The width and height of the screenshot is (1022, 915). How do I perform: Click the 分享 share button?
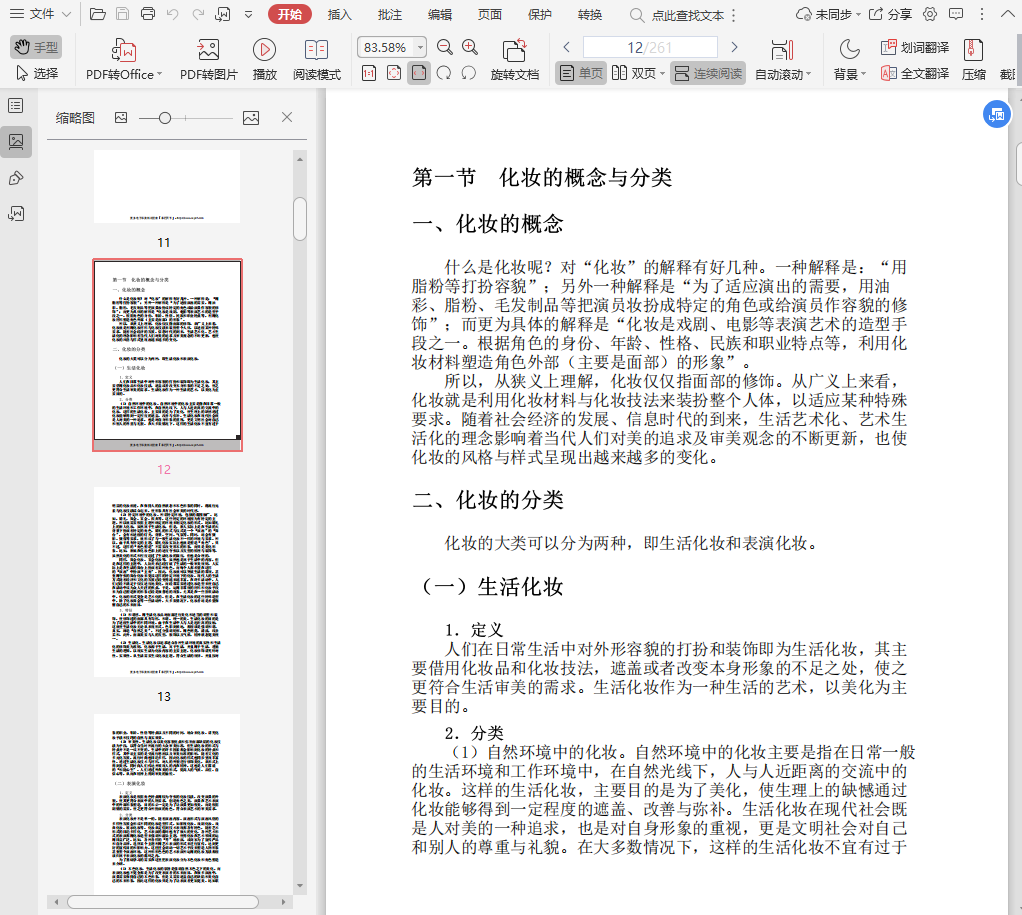(x=890, y=15)
